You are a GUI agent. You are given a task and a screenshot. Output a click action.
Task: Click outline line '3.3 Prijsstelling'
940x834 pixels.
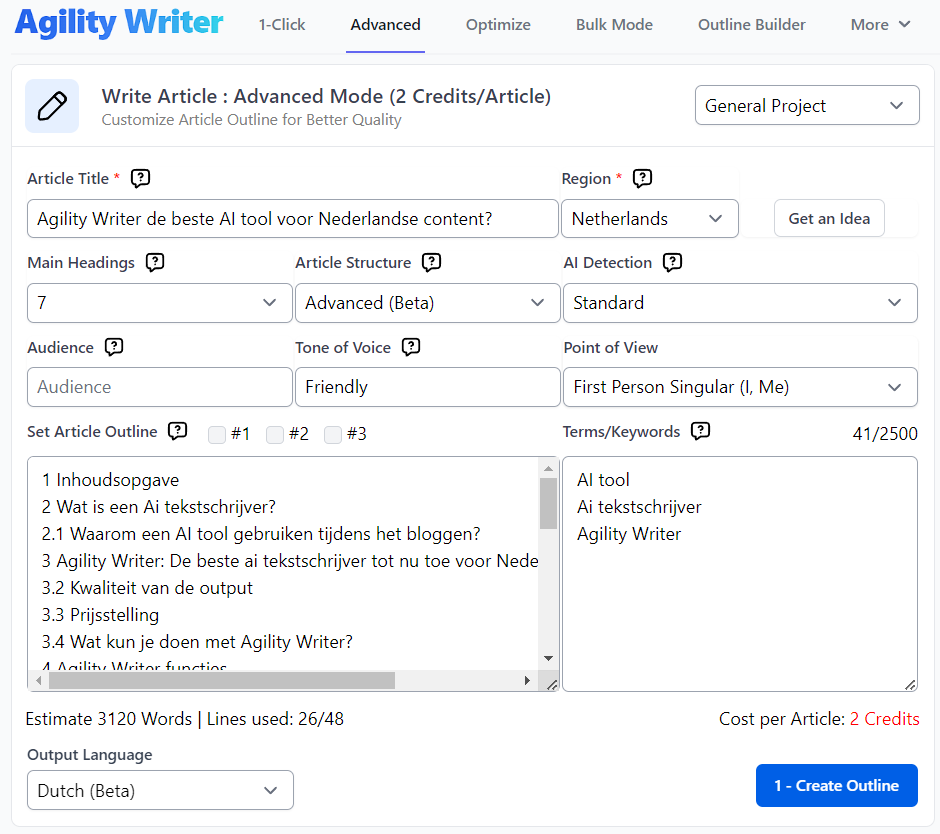(x=100, y=615)
